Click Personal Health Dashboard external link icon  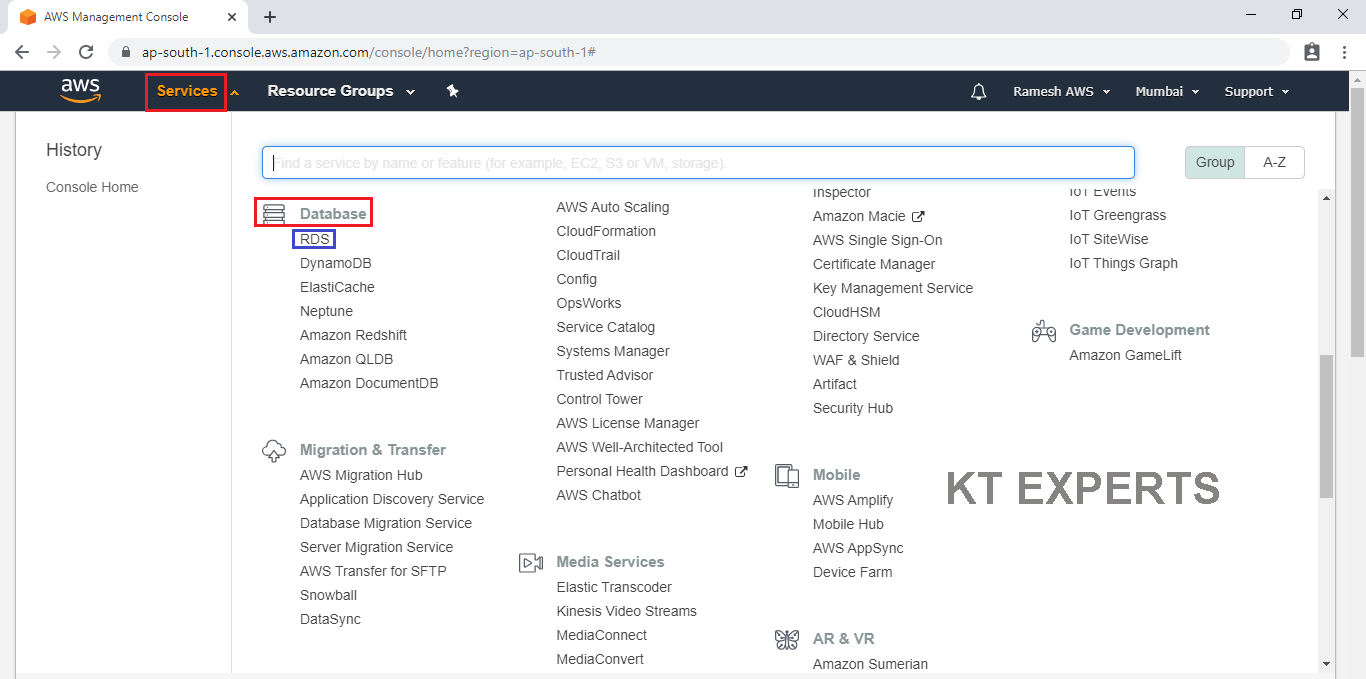[x=741, y=471]
